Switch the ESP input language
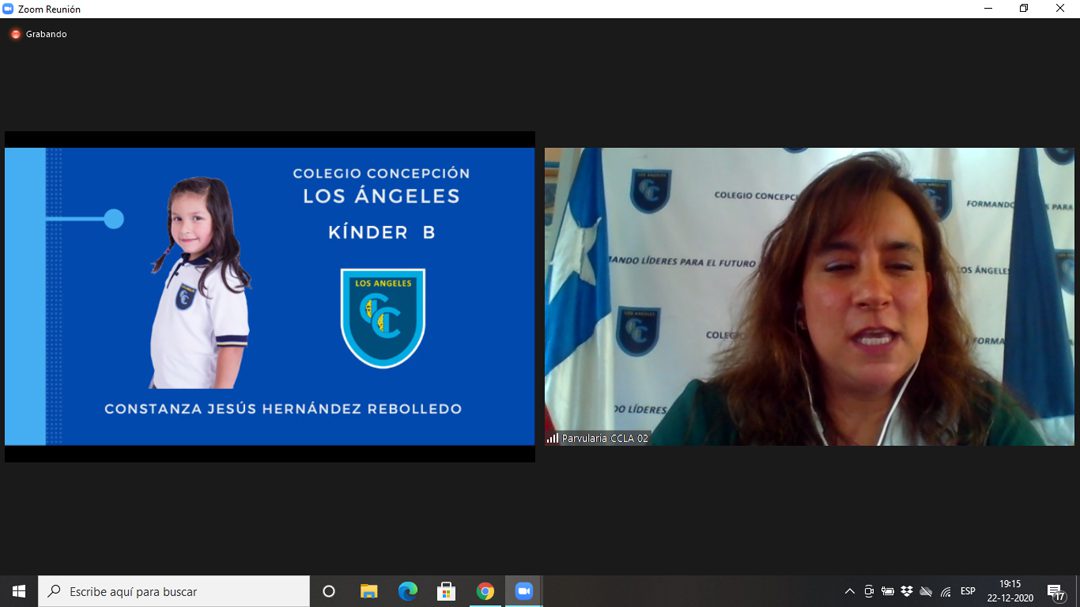This screenshot has height=607, width=1080. (x=968, y=591)
